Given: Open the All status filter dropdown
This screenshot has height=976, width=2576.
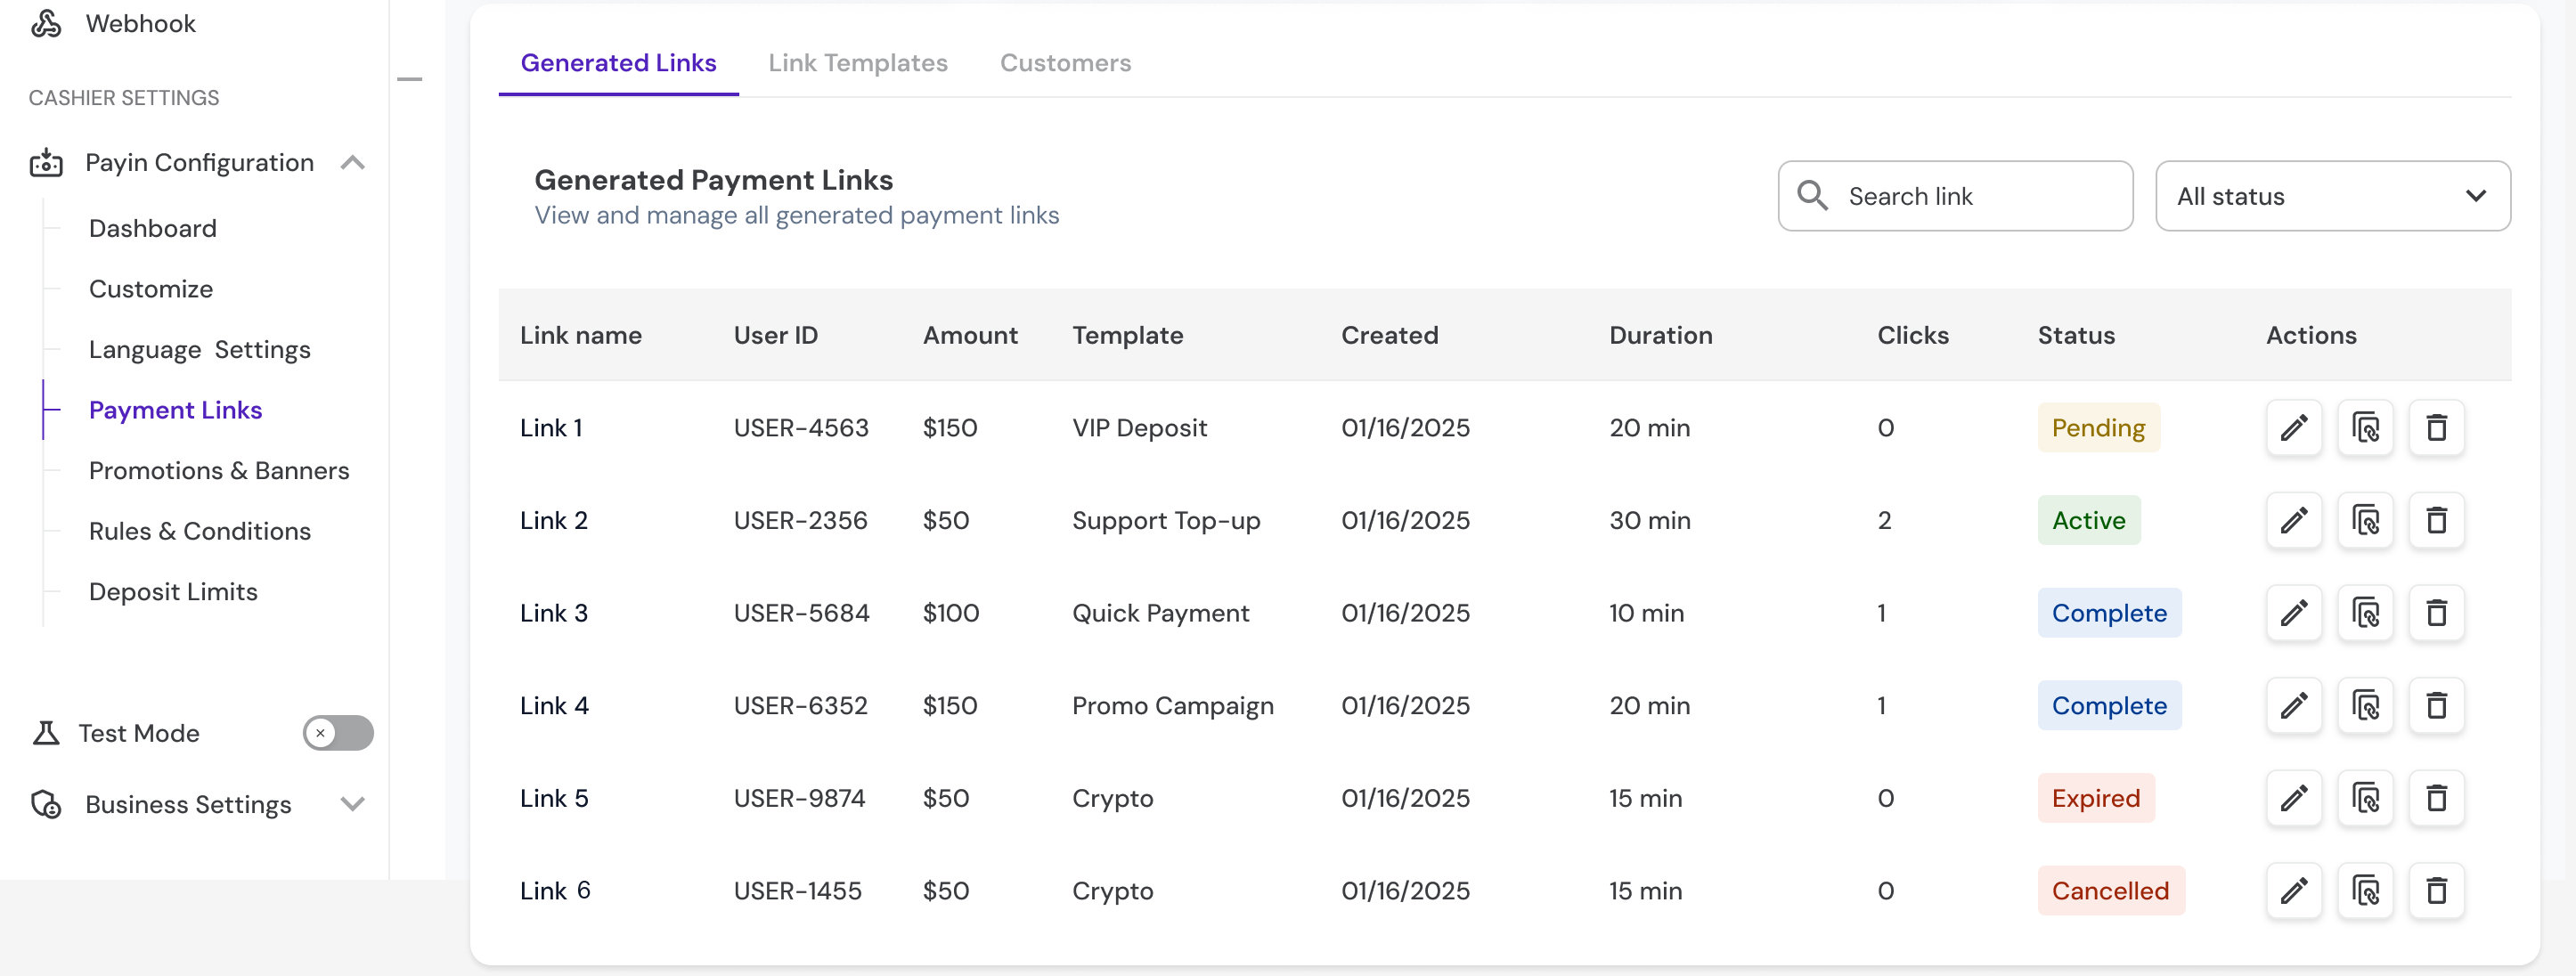Looking at the screenshot, I should click(2332, 196).
